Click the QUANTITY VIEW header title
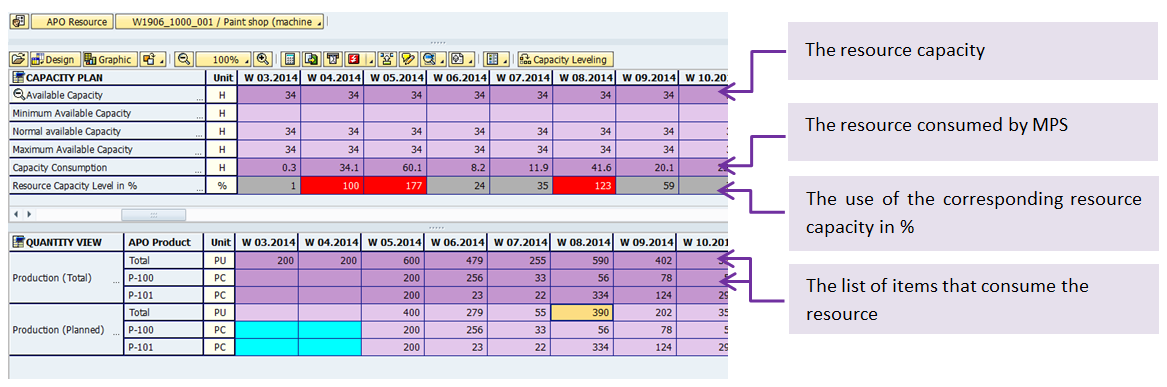This screenshot has width=1167, height=387. 64,243
